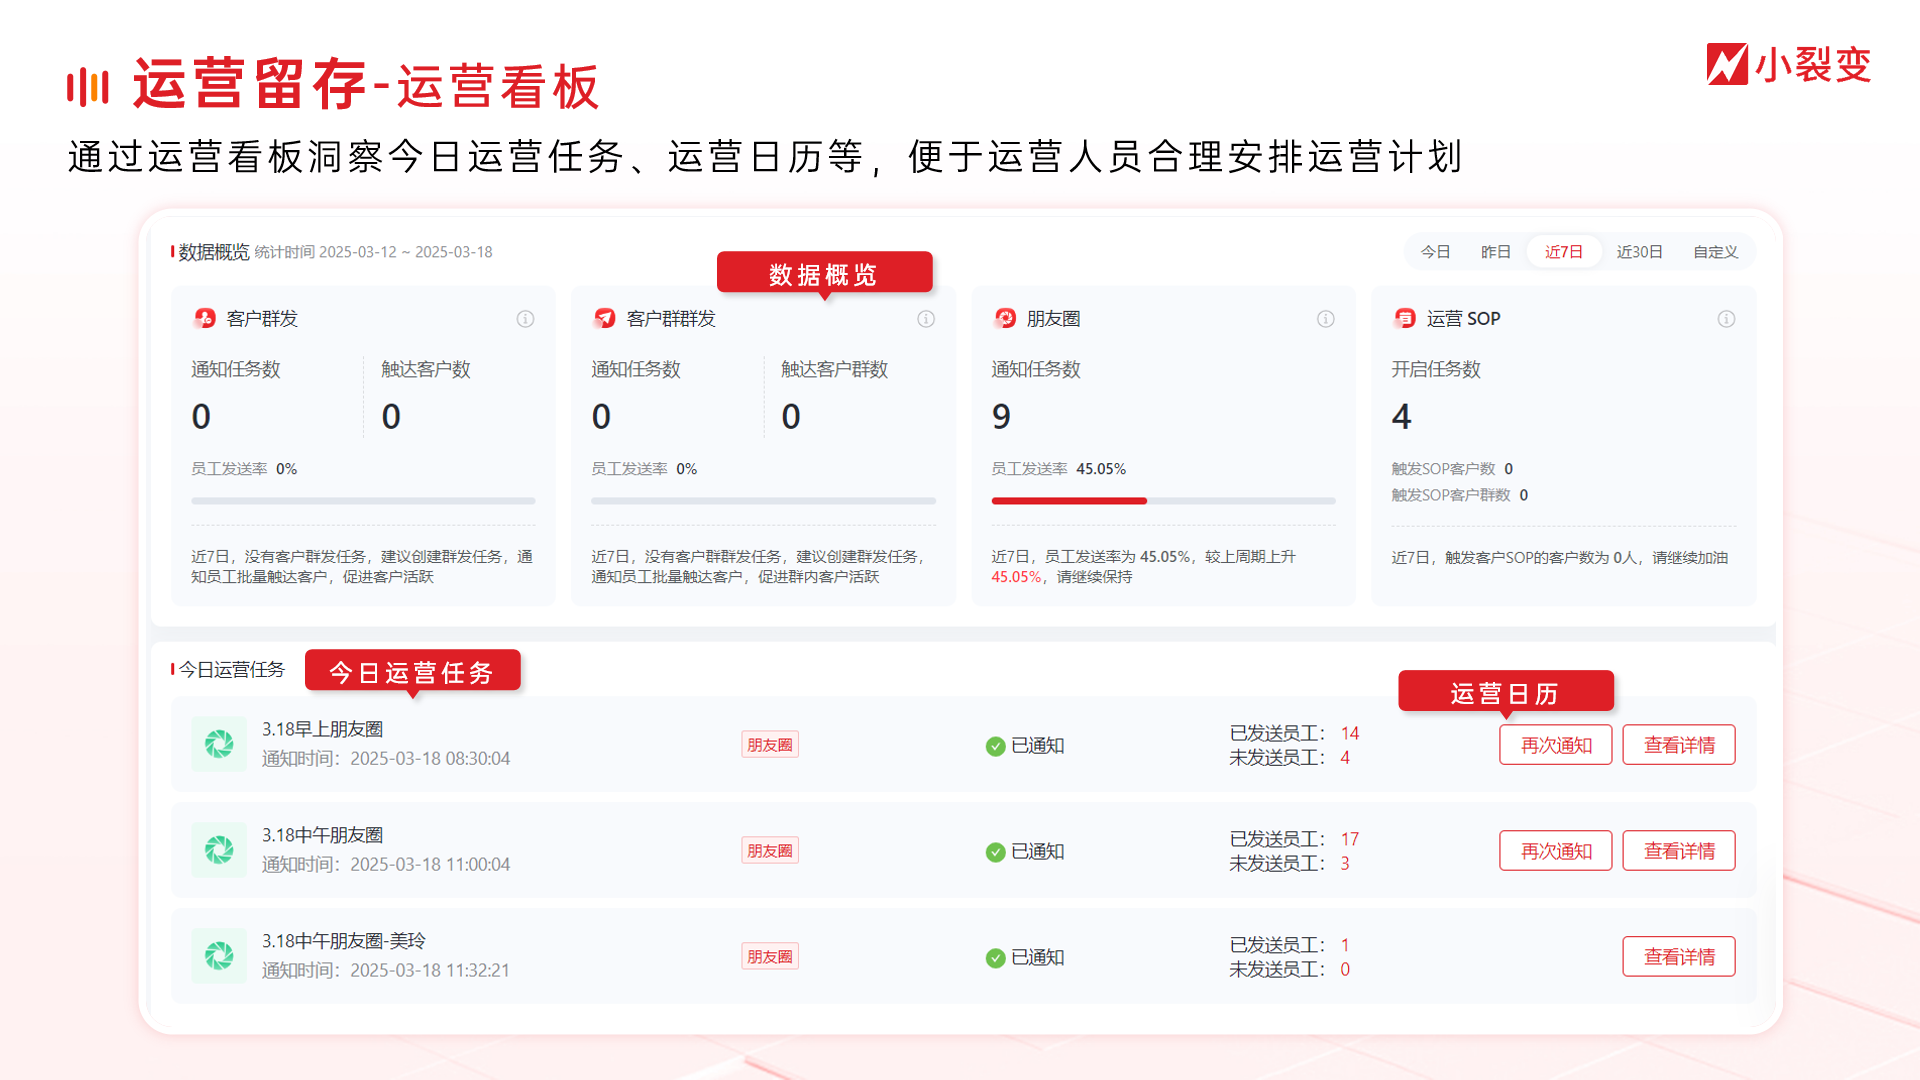Click 再次通知 for 3.18早上朋友圈
Viewport: 1920px width, 1080px height.
(x=1555, y=744)
